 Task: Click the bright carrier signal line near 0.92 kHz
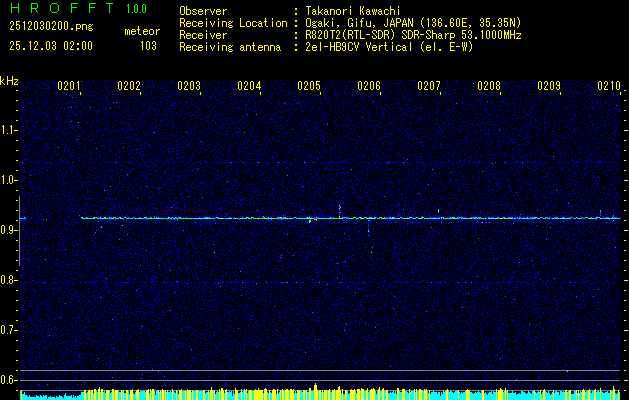click(x=351, y=218)
